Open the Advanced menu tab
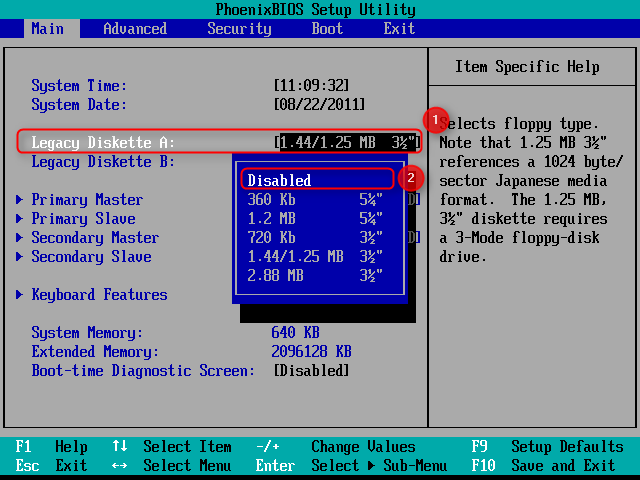Viewport: 640px width, 480px height. pyautogui.click(x=135, y=29)
